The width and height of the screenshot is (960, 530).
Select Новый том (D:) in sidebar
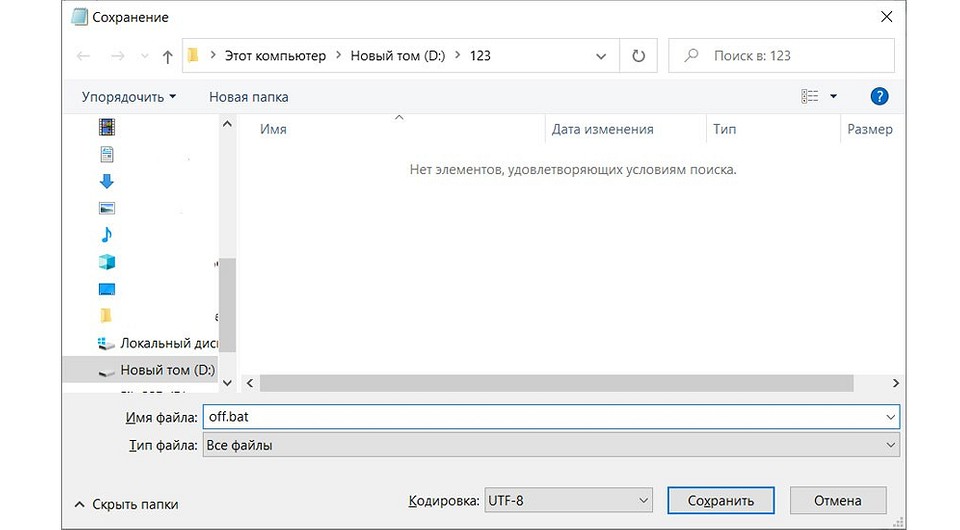tap(166, 370)
